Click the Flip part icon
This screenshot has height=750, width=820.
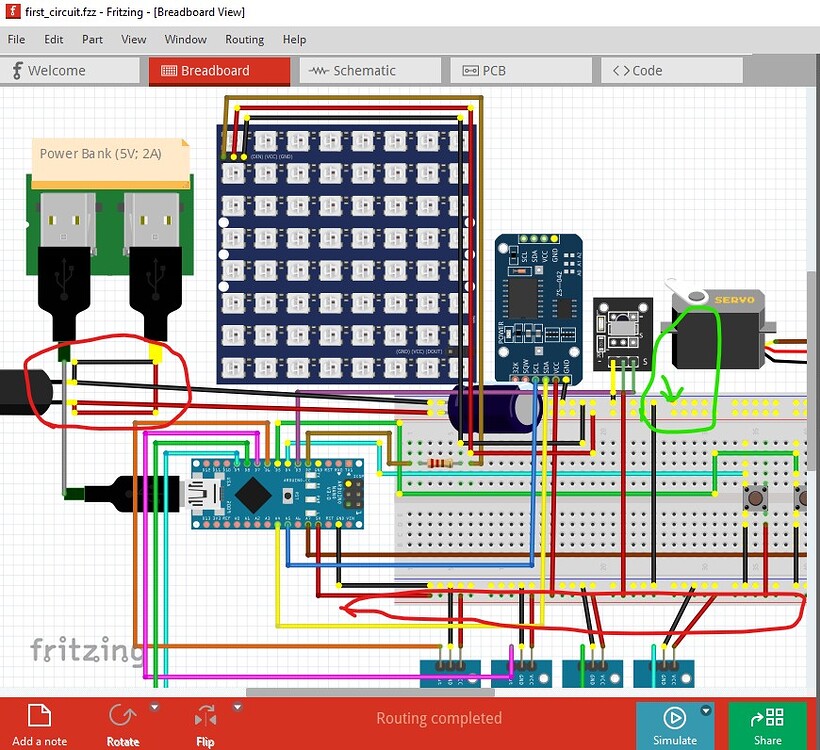click(205, 716)
